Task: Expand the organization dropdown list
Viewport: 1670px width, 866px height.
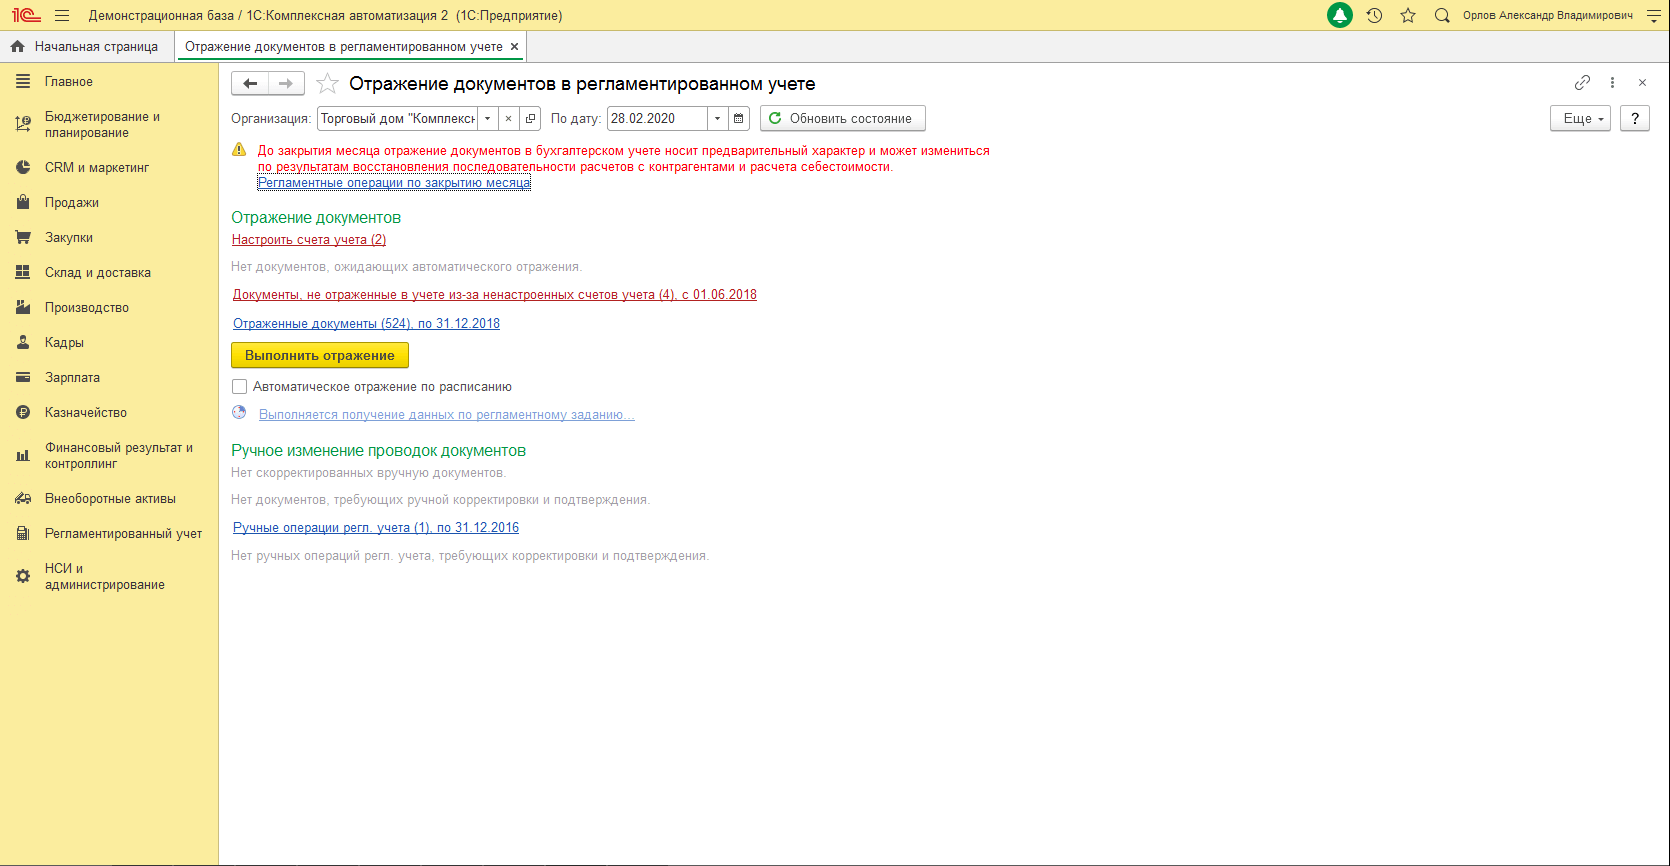Action: click(x=487, y=118)
